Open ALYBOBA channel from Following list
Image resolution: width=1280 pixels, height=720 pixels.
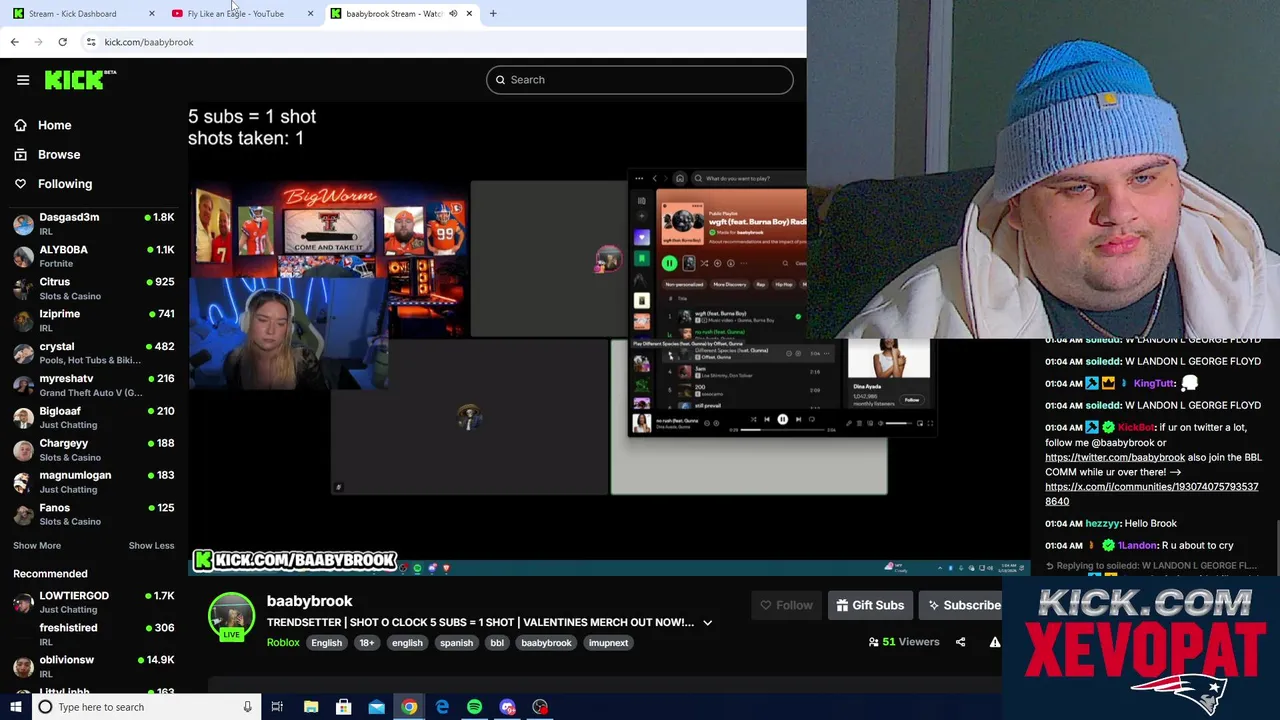pyautogui.click(x=94, y=256)
